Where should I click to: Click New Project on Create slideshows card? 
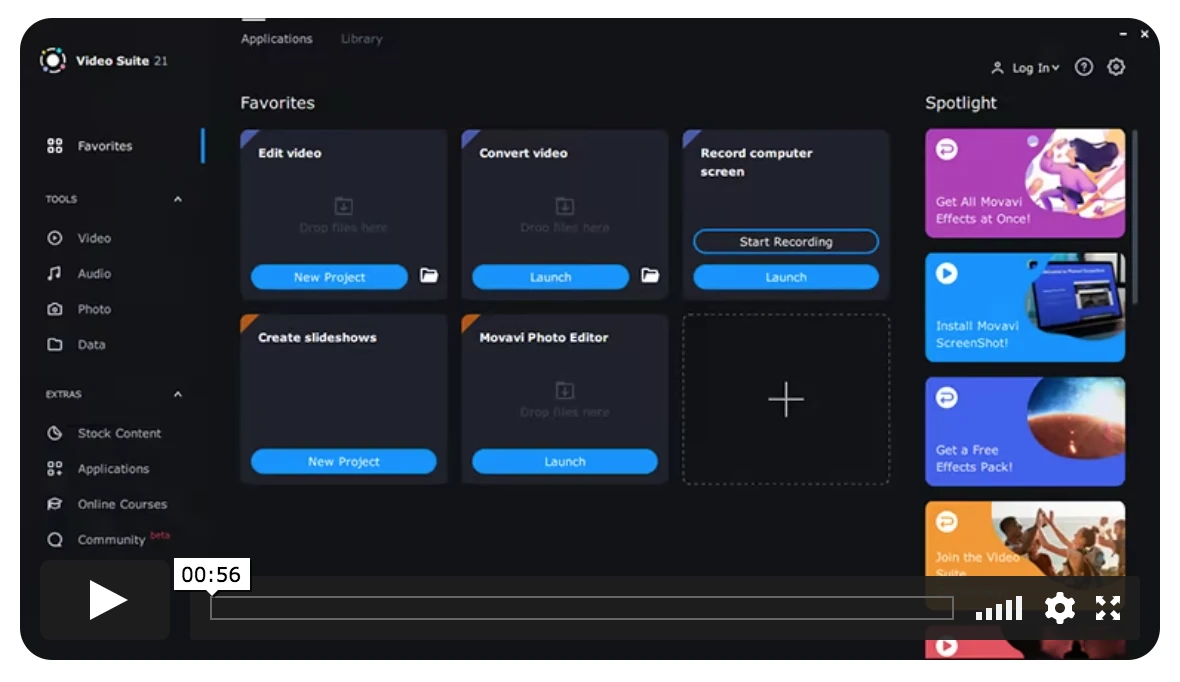tap(343, 461)
